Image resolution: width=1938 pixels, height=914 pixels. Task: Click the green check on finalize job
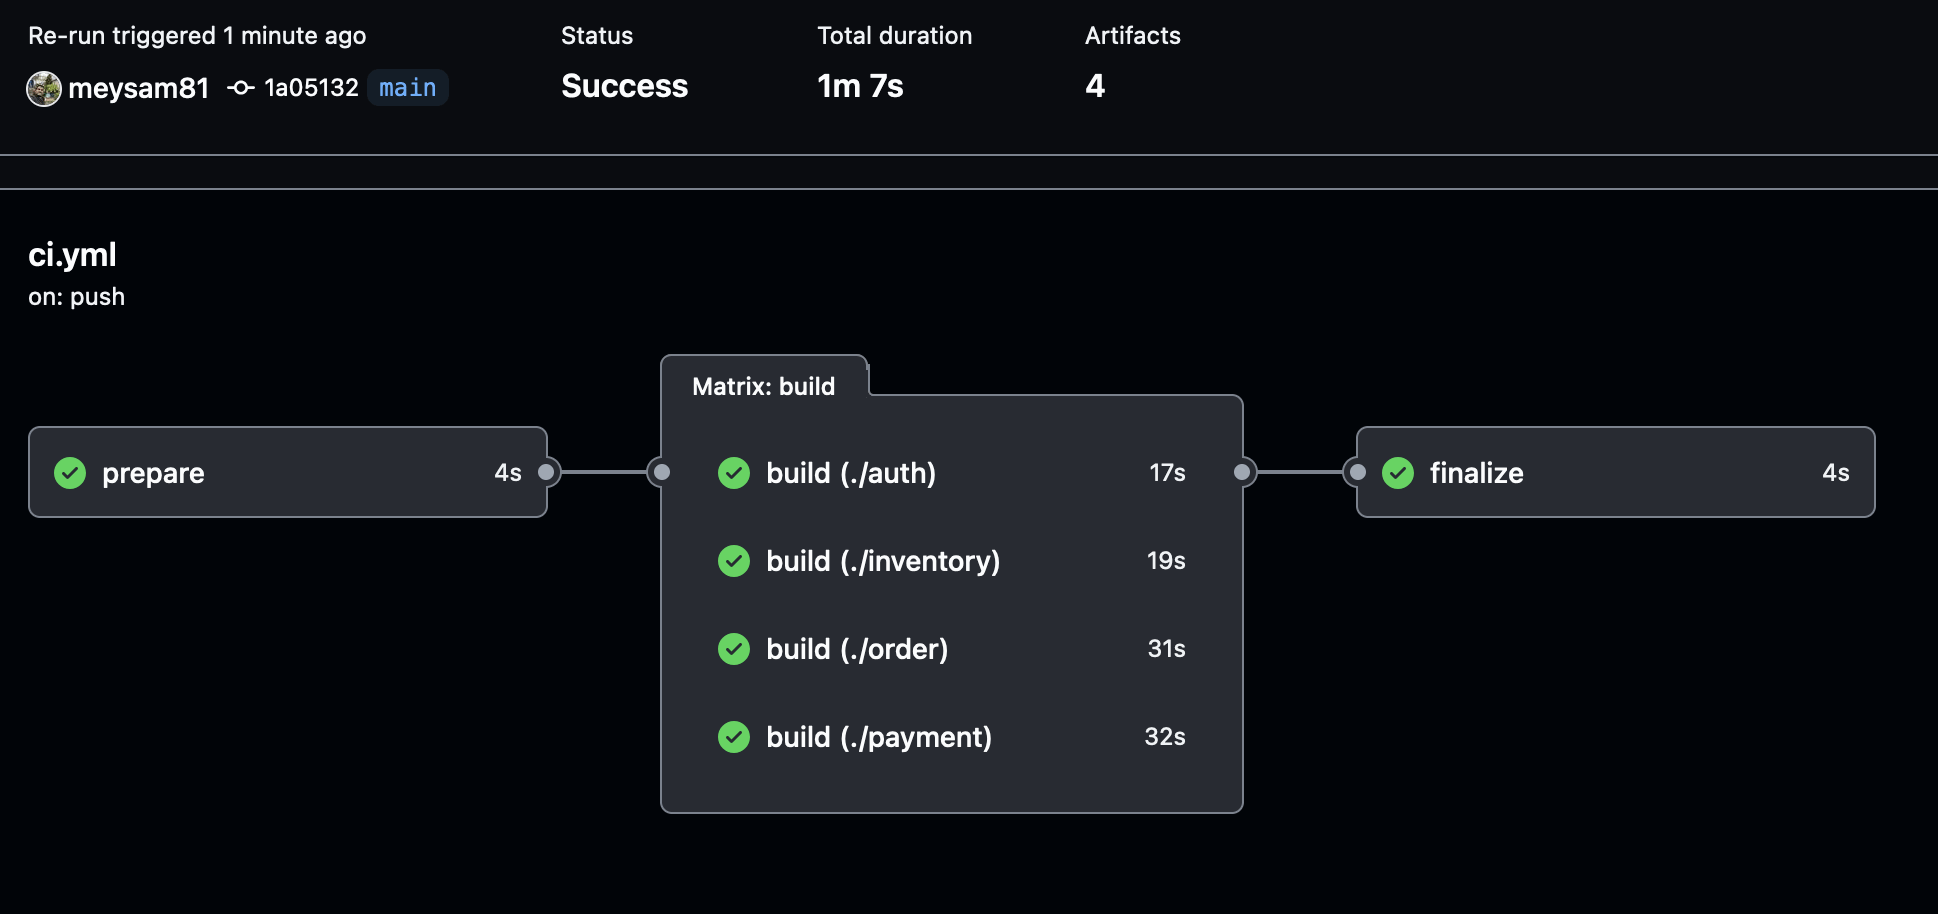[x=1398, y=473]
